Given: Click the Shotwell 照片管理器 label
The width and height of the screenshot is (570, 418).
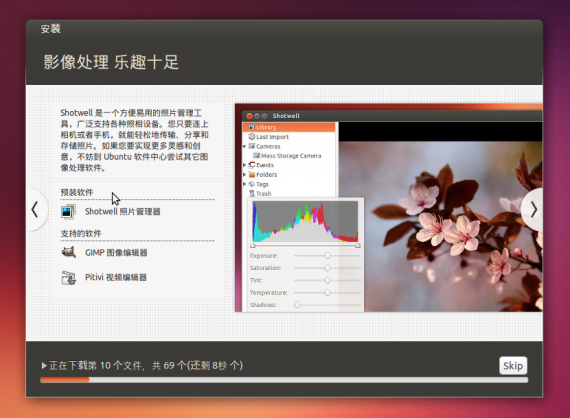Looking at the screenshot, I should [123, 212].
